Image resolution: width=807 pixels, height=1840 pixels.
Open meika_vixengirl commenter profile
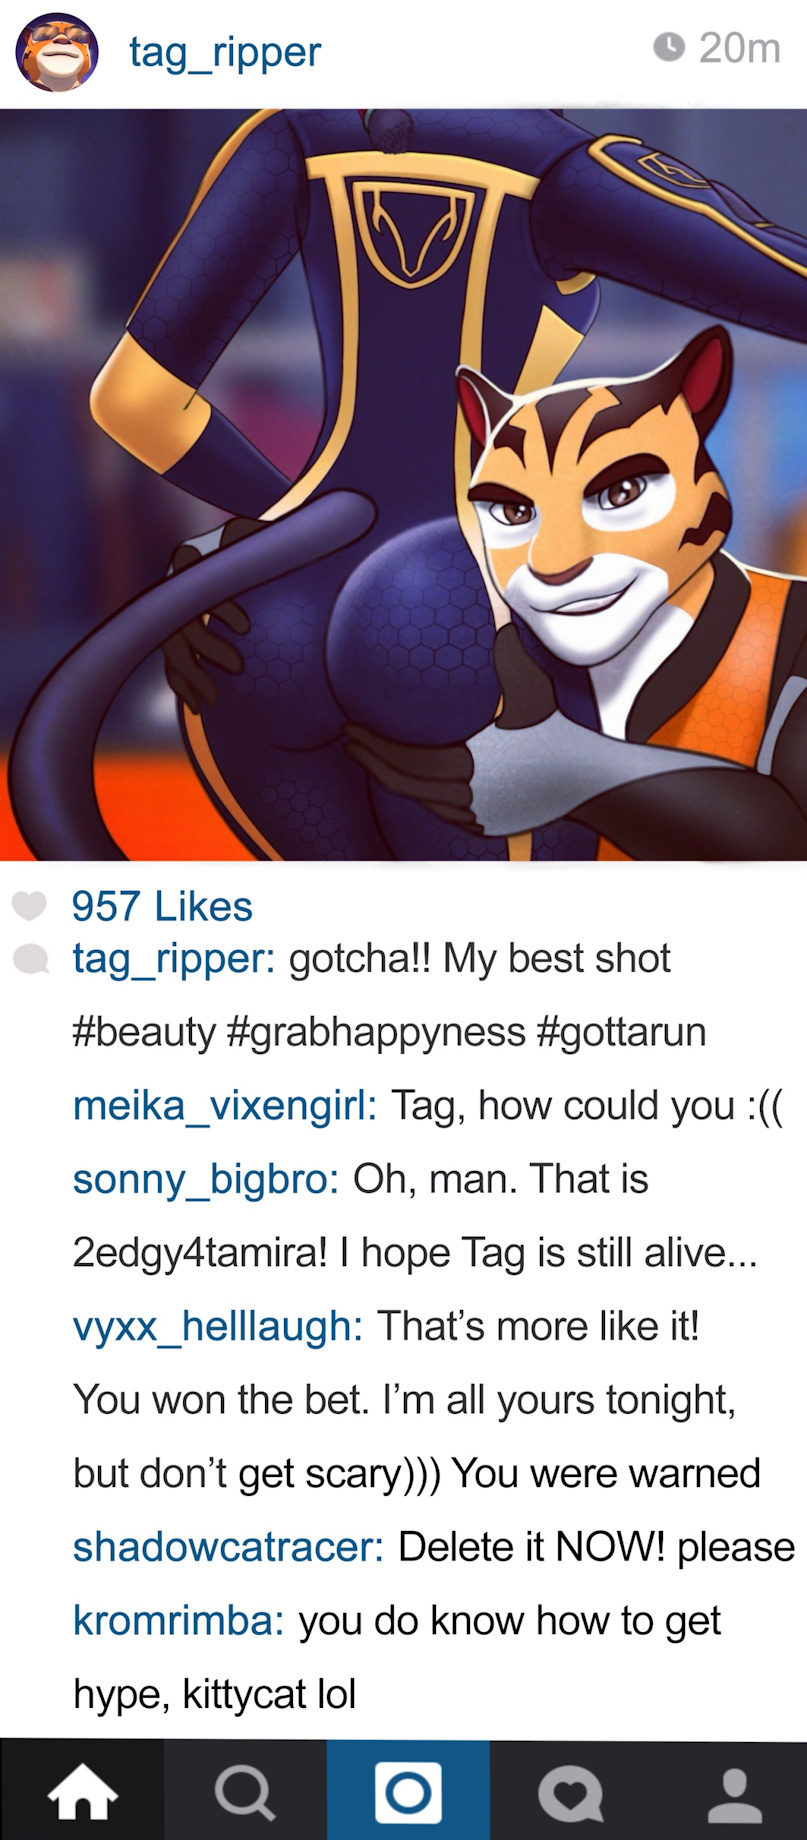click(x=225, y=1106)
